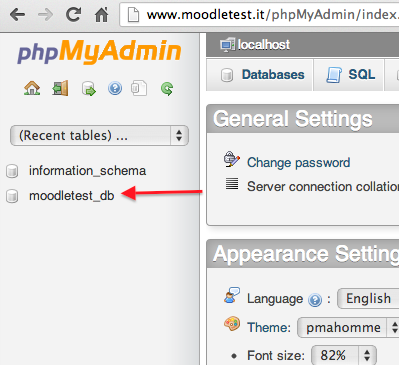Open the Language dropdown showing English
Image resolution: width=399 pixels, height=365 pixels.
coord(368,299)
